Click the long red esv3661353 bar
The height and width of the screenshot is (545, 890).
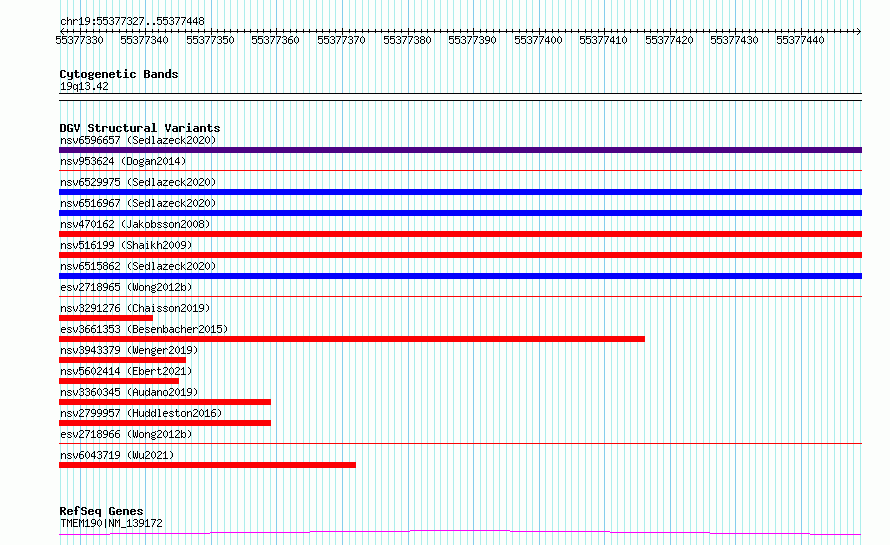pos(352,339)
